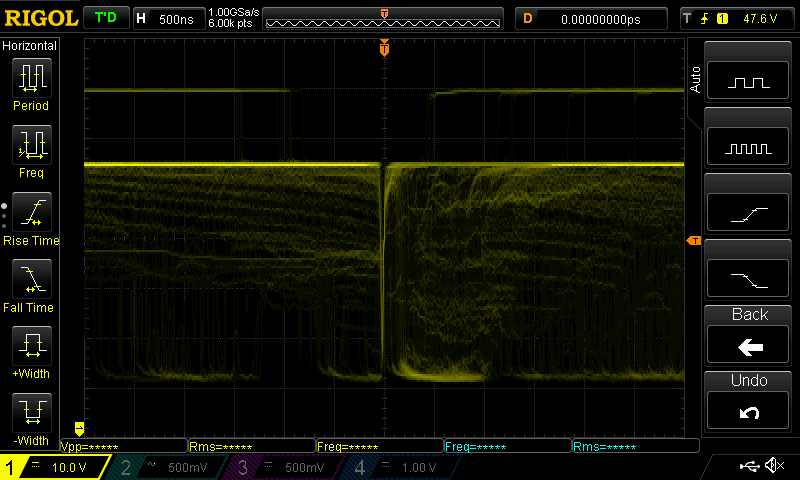Select the +Width measurement icon
The width and height of the screenshot is (800, 480).
[x=31, y=353]
